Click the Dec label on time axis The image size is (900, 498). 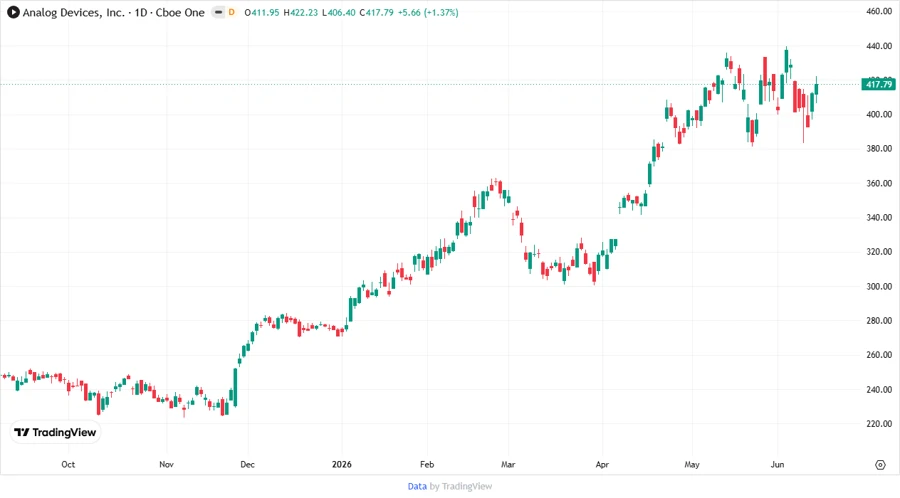click(247, 464)
